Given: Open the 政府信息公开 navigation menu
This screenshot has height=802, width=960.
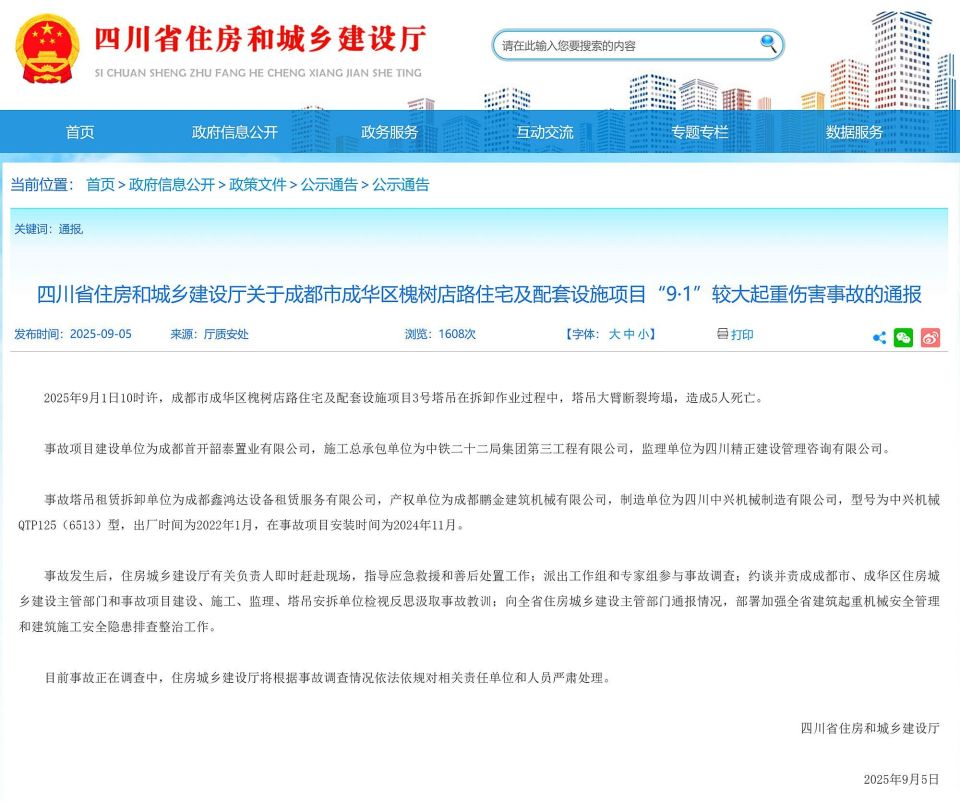Looking at the screenshot, I should (233, 131).
